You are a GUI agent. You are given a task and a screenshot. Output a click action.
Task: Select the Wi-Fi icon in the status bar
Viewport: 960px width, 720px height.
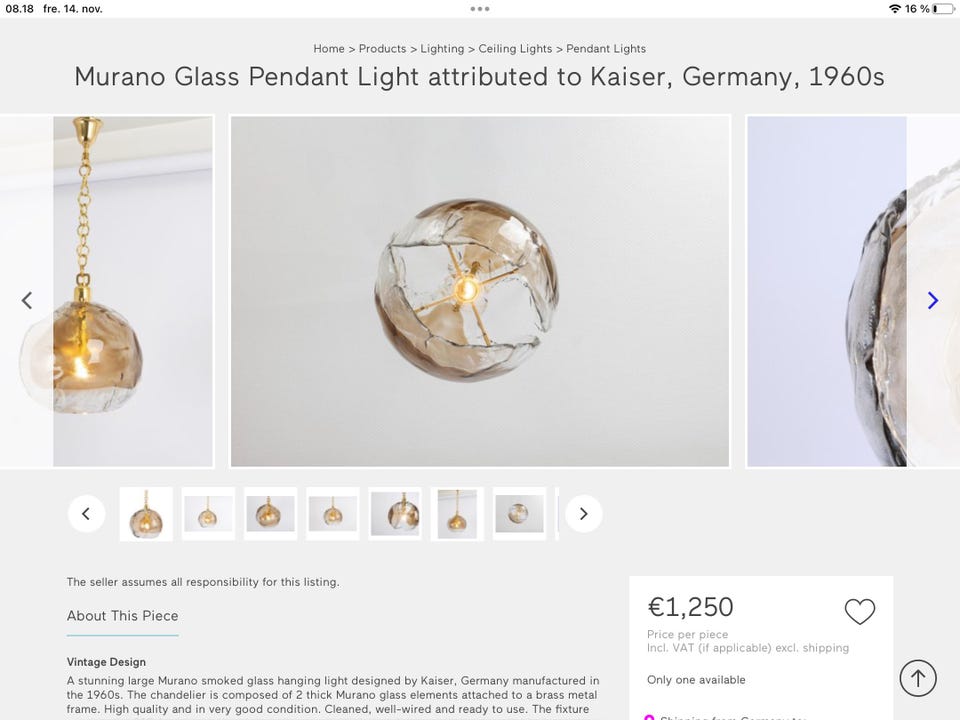coord(895,8)
